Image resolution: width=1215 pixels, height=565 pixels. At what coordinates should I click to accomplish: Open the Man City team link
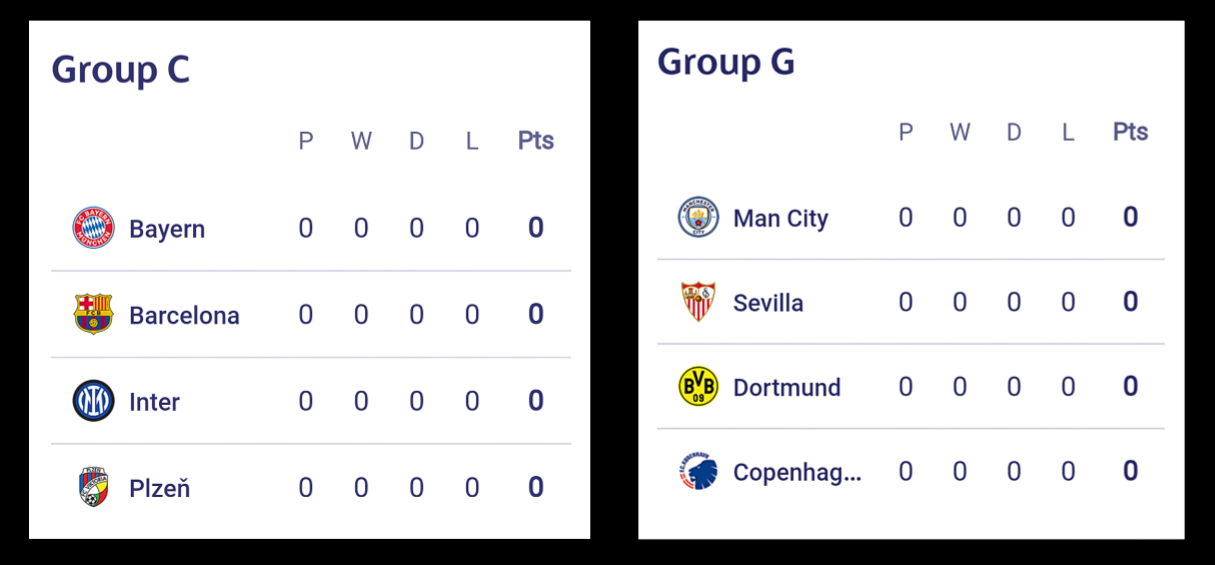pyautogui.click(x=781, y=218)
